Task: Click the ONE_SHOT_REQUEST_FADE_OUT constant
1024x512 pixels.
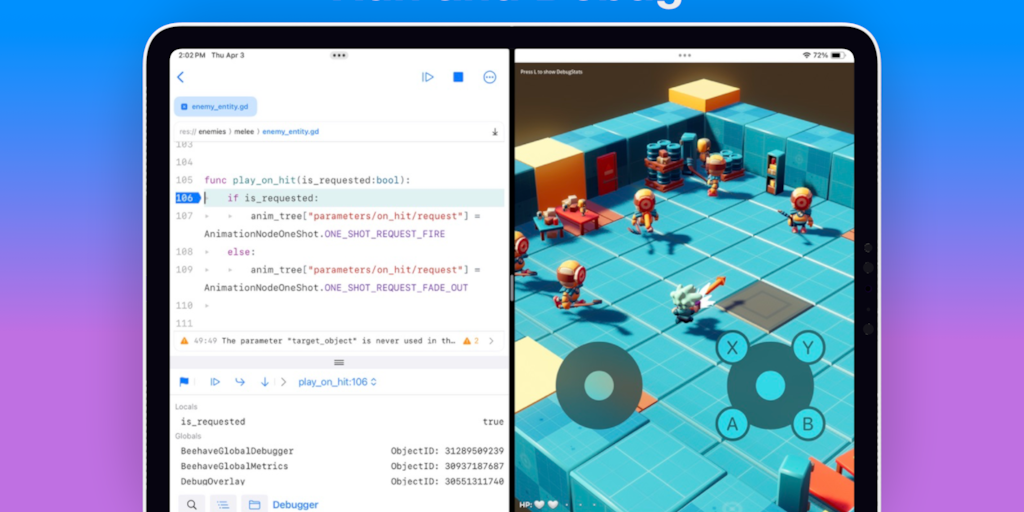Action: [x=396, y=287]
